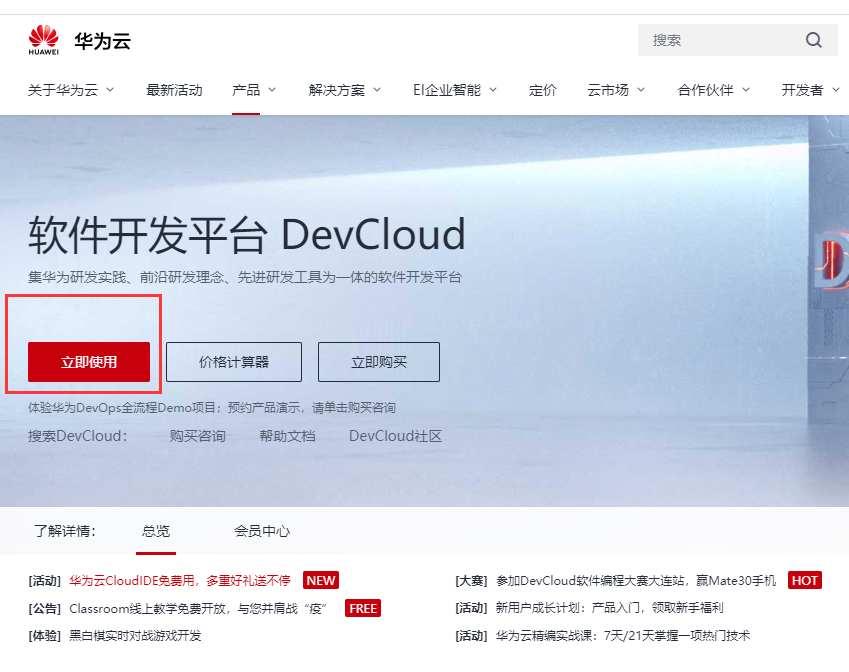This screenshot has height=672, width=849.
Task: Click the 搜索DevCloud: label
Action: [77, 436]
